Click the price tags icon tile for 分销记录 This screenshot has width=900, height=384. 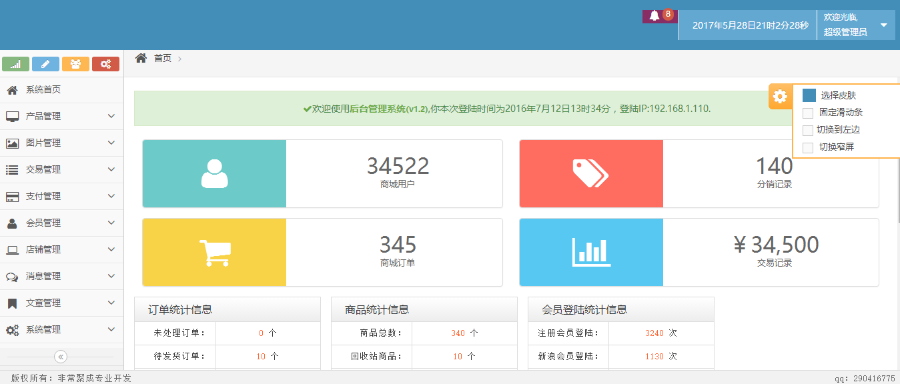(591, 173)
